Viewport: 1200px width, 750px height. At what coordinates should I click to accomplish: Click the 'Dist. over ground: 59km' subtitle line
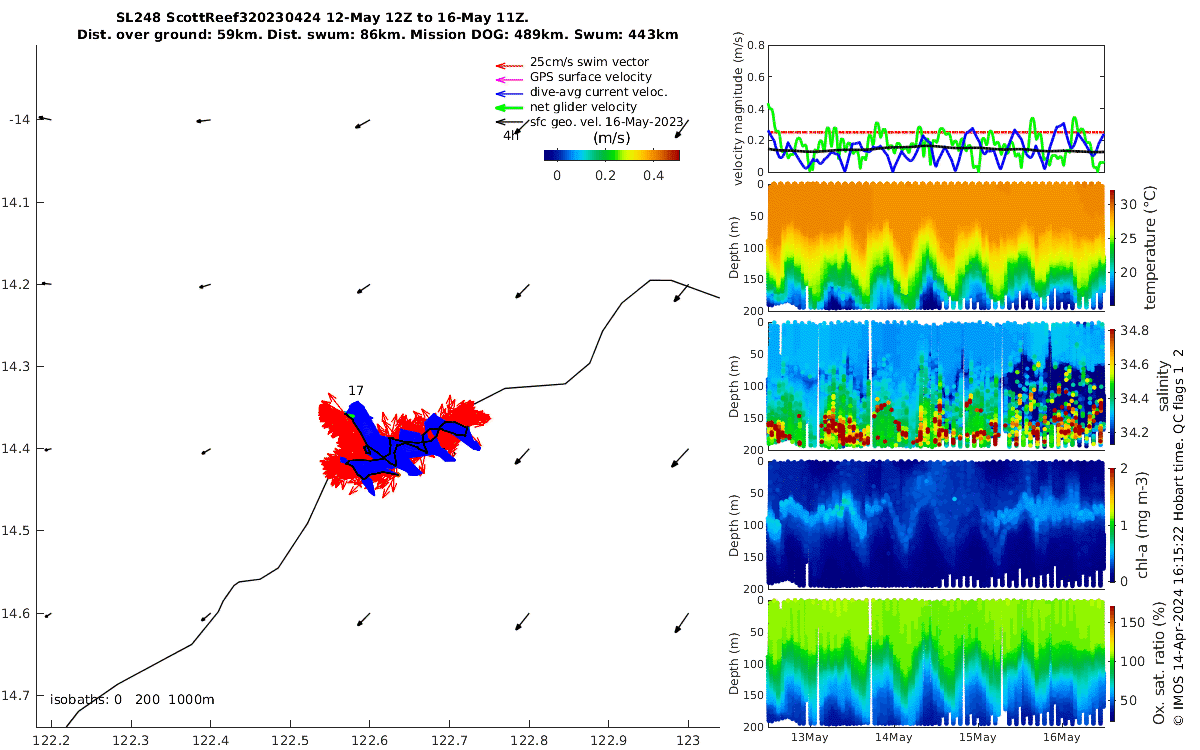[378, 34]
